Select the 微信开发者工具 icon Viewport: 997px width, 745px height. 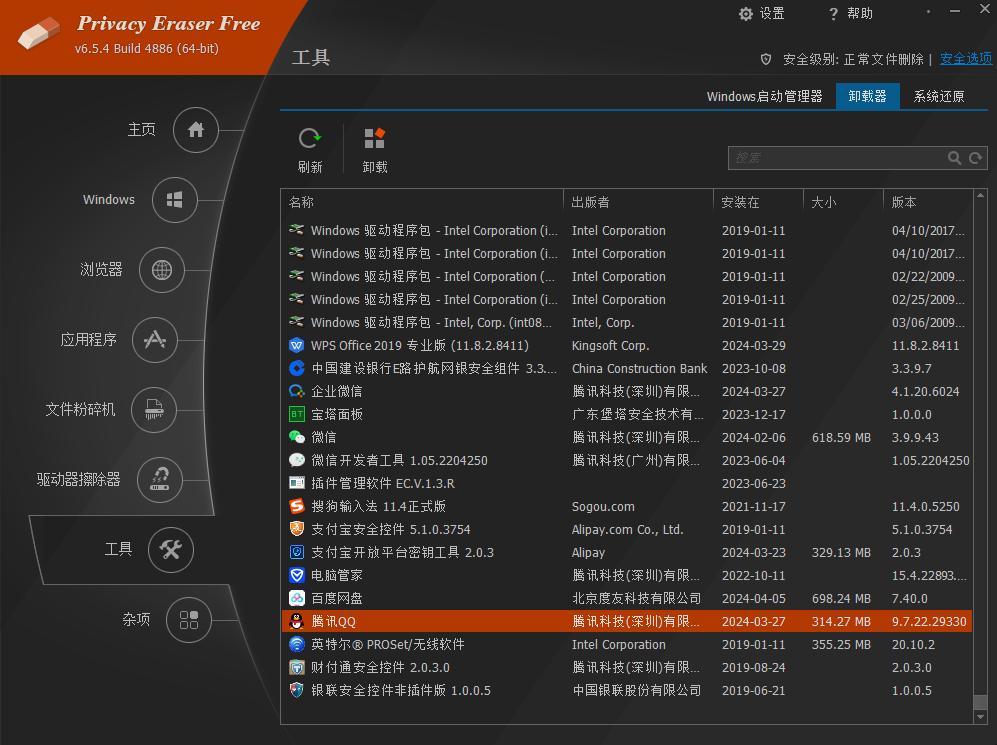[296, 460]
